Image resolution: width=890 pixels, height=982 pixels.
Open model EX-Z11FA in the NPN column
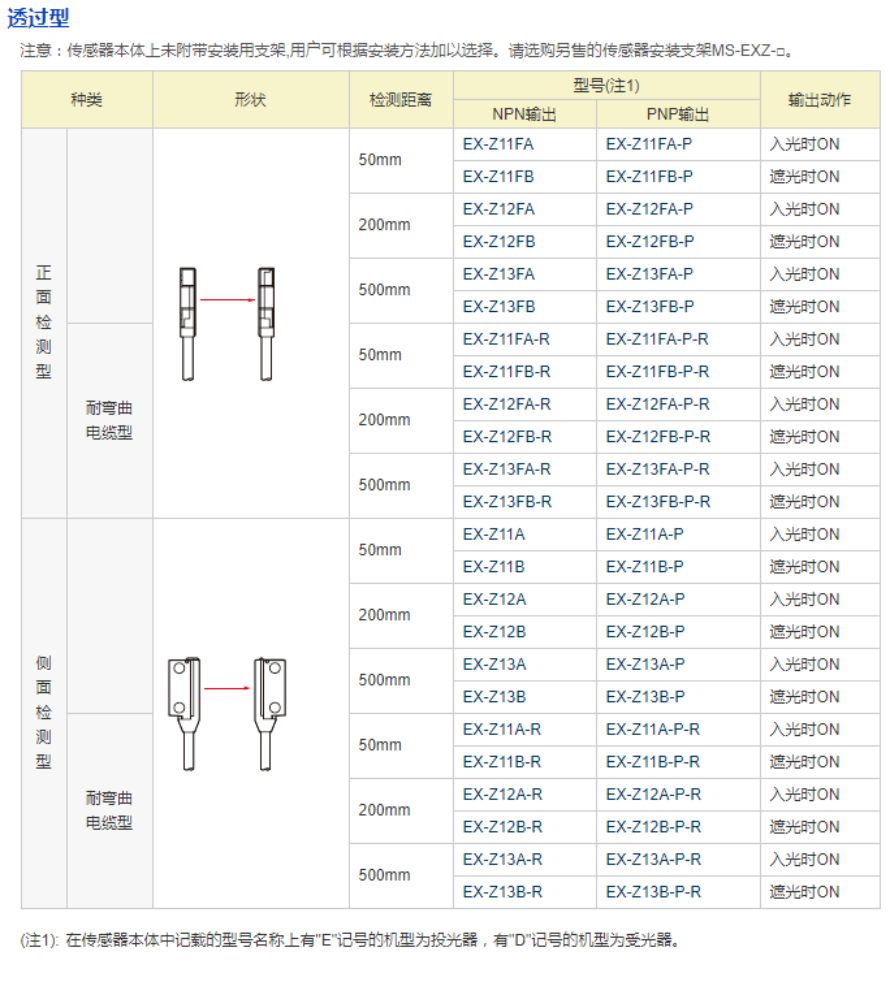[x=498, y=144]
